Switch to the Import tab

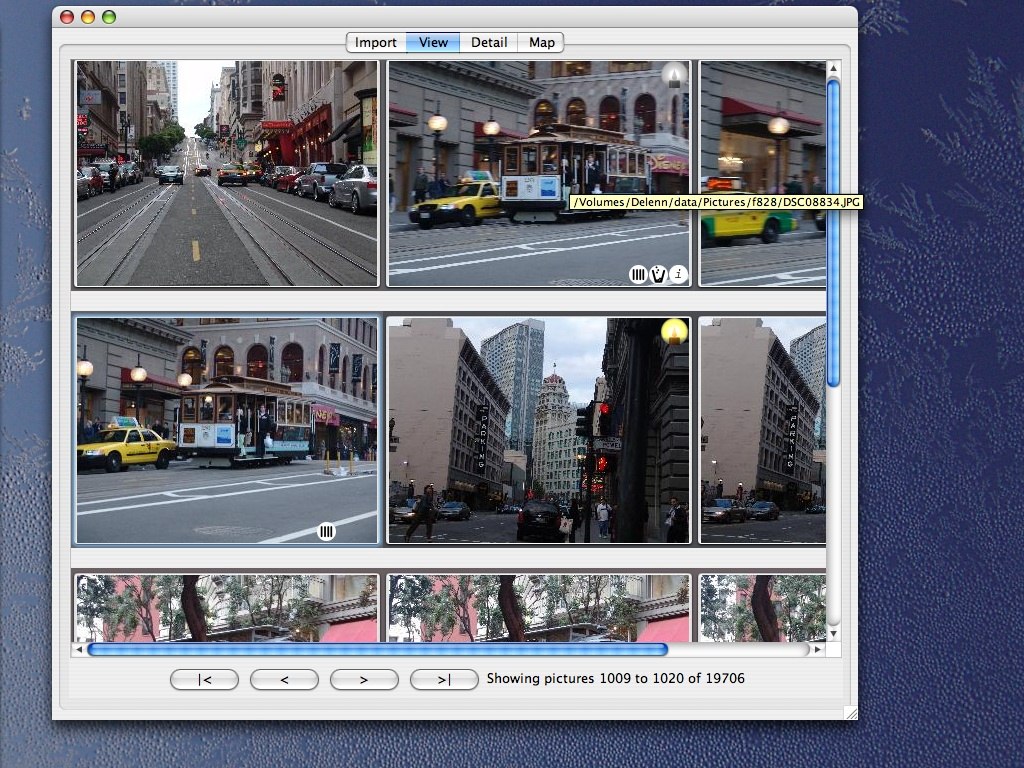[376, 42]
